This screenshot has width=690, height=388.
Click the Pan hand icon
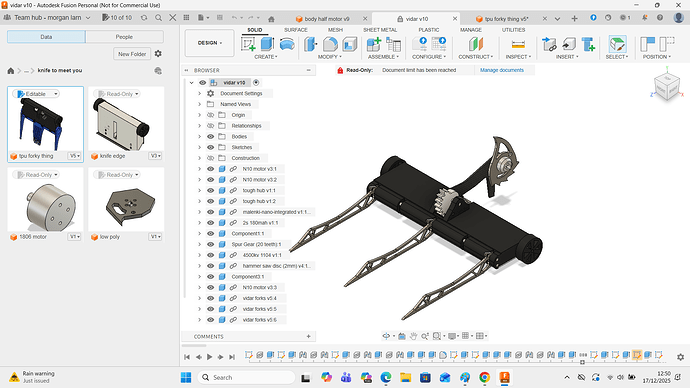(413, 336)
